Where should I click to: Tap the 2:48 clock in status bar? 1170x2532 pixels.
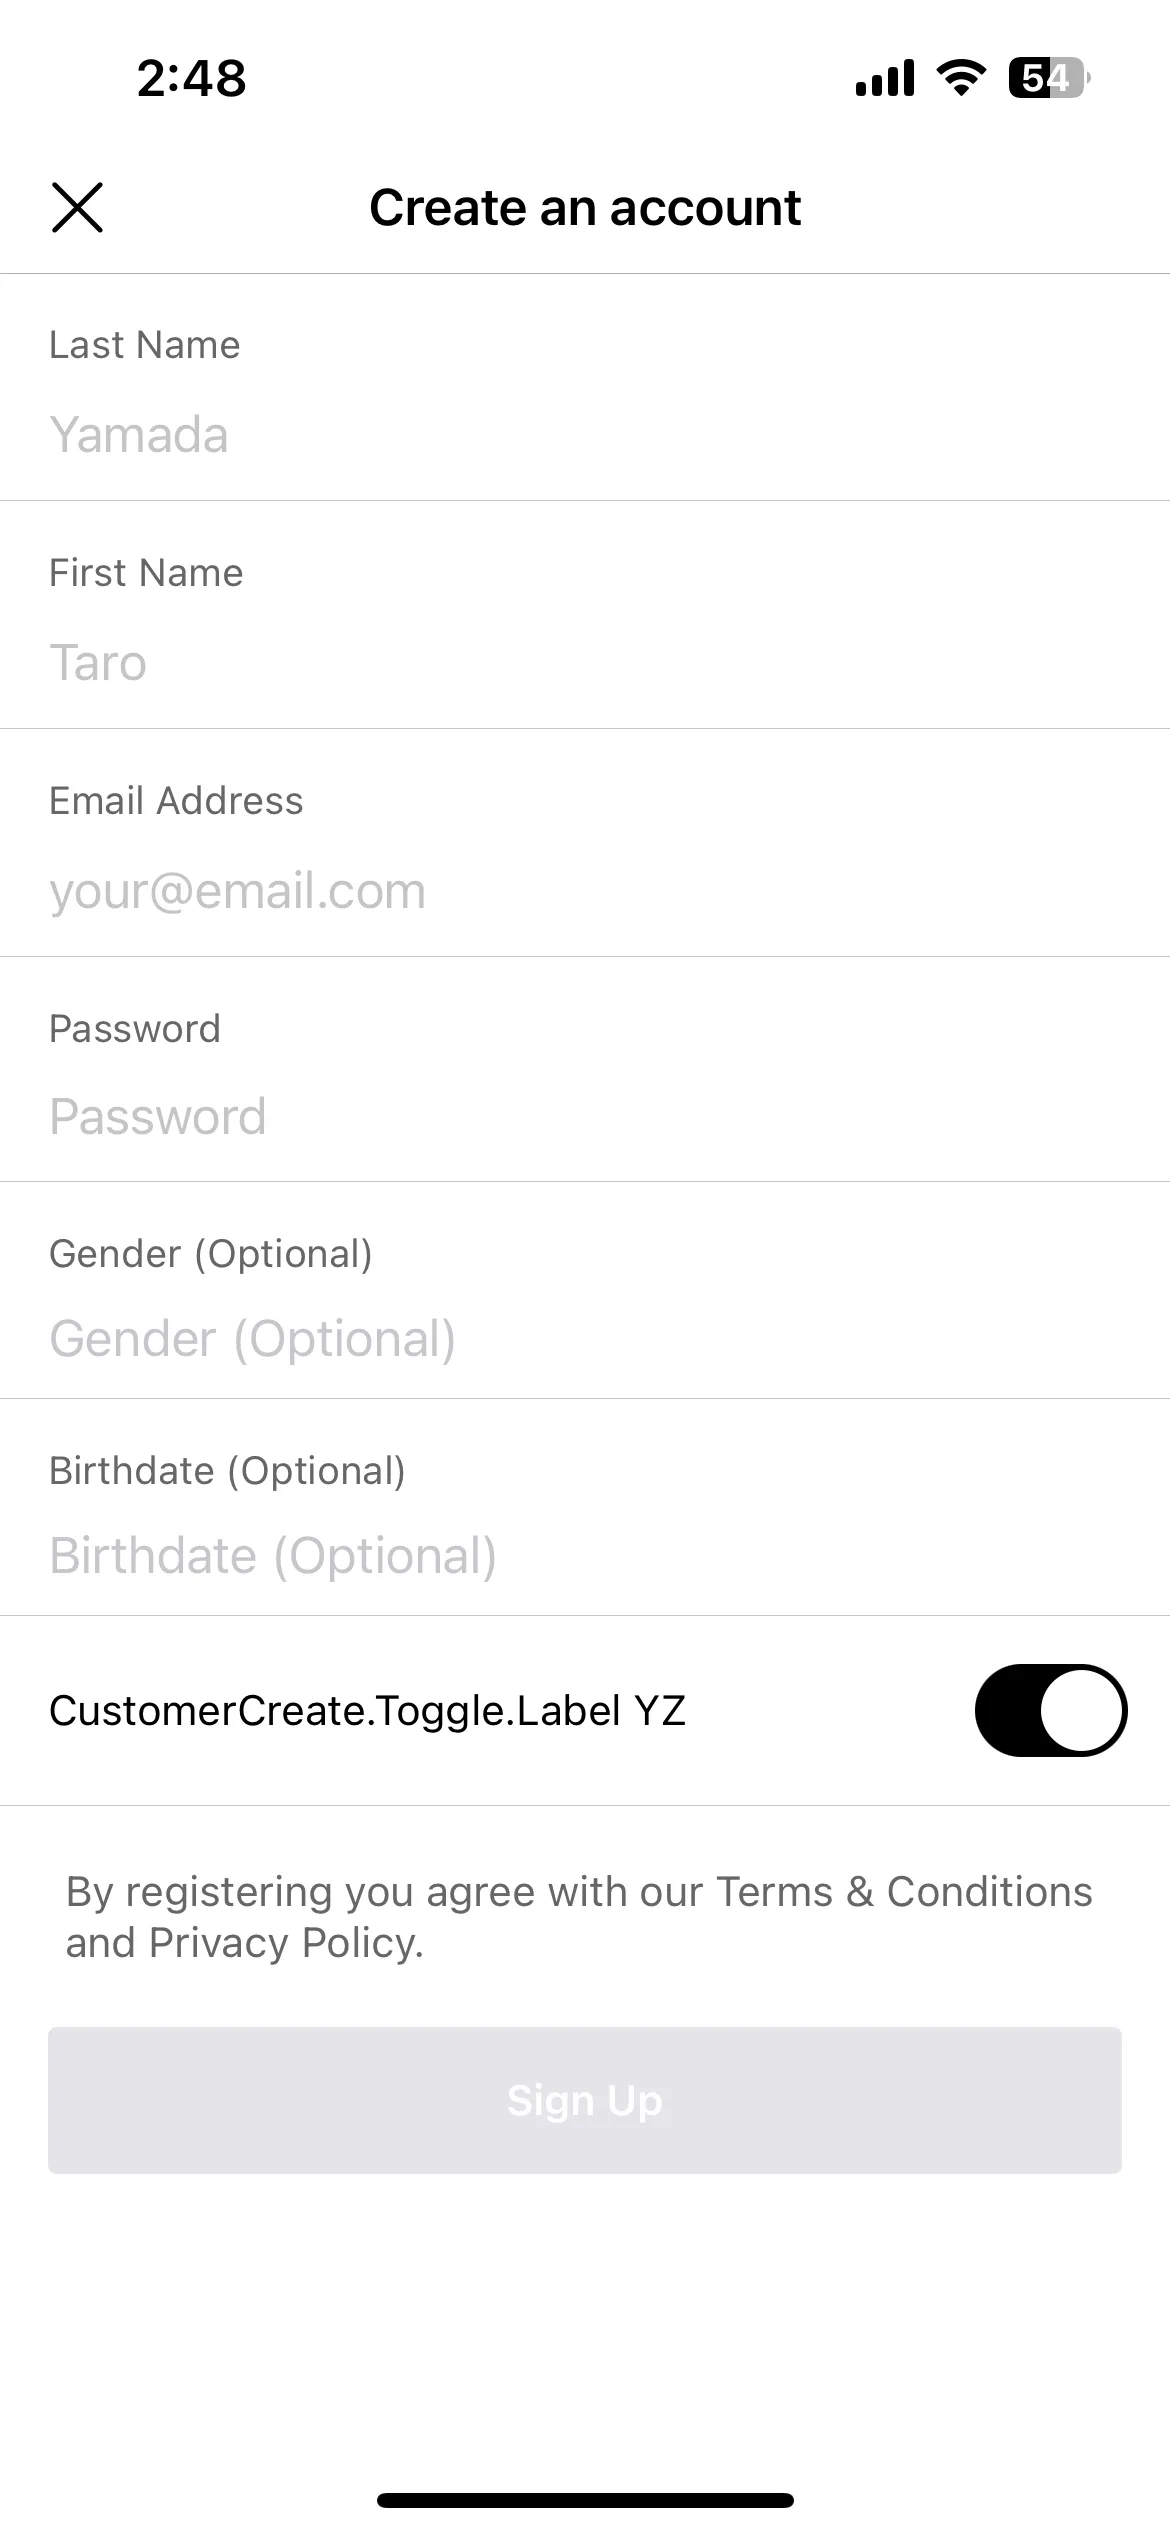(x=191, y=78)
